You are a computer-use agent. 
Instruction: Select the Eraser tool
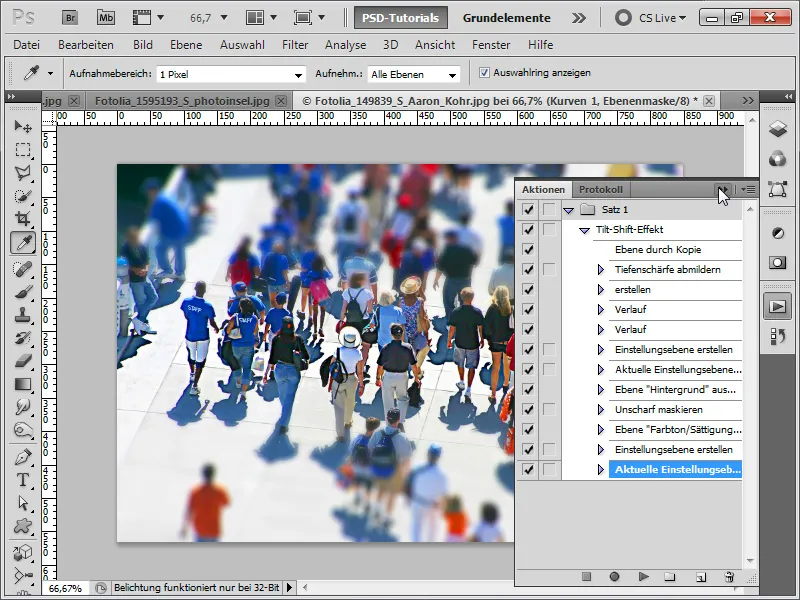point(23,362)
